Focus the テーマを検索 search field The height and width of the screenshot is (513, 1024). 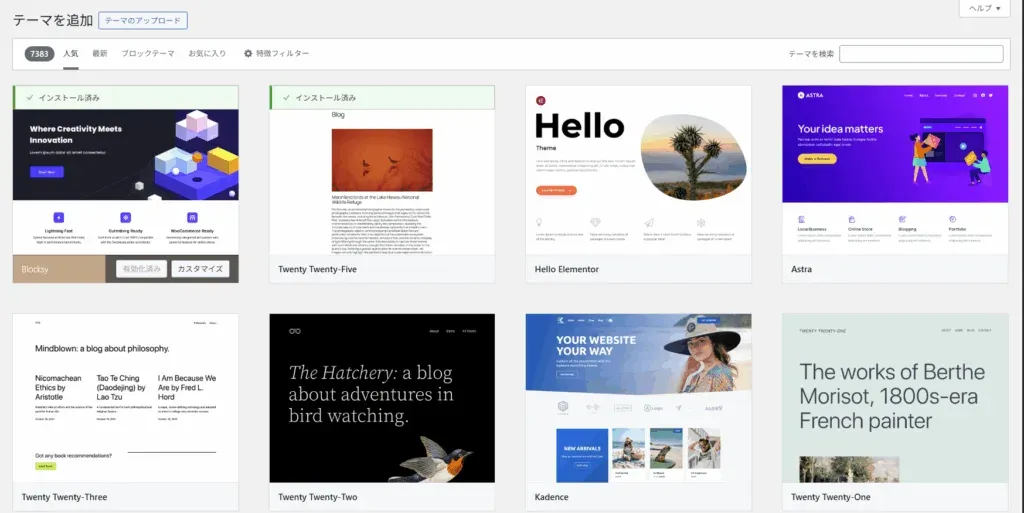[921, 54]
